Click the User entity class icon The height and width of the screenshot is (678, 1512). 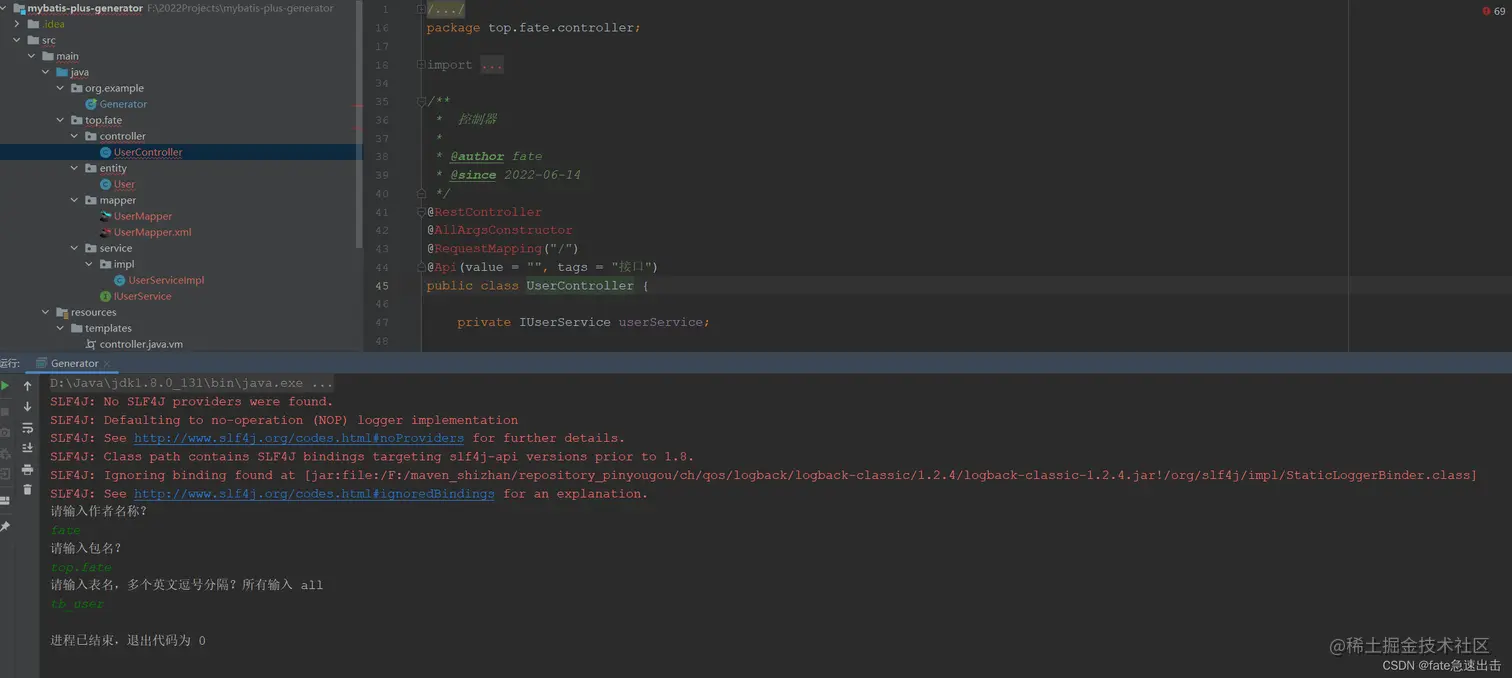pyautogui.click(x=106, y=184)
